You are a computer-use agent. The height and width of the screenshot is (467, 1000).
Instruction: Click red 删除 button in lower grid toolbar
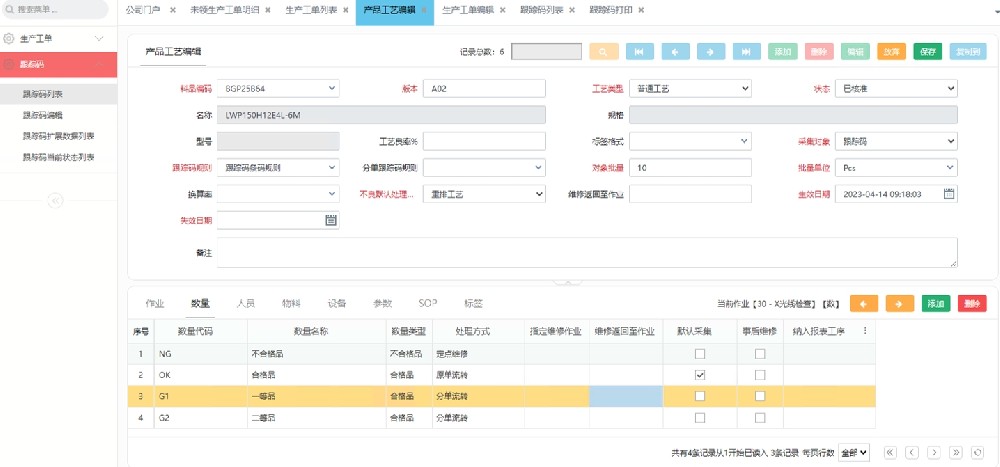pos(972,304)
